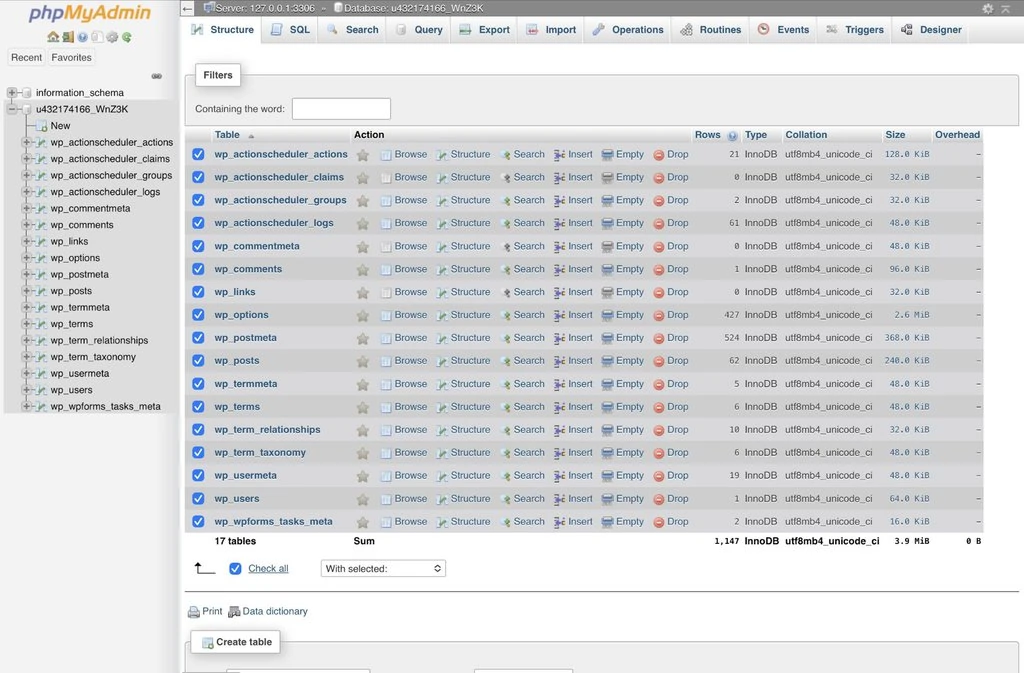The width and height of the screenshot is (1024, 673).
Task: Collapse the u432174166_WnZ3K database tree
Action: (x=10, y=109)
